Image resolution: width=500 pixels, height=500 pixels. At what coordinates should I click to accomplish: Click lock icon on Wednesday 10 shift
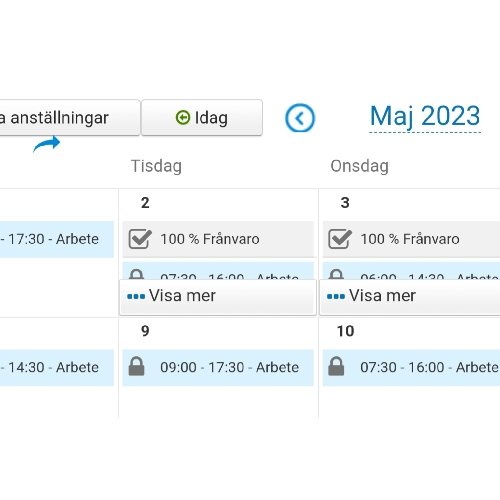[336, 367]
